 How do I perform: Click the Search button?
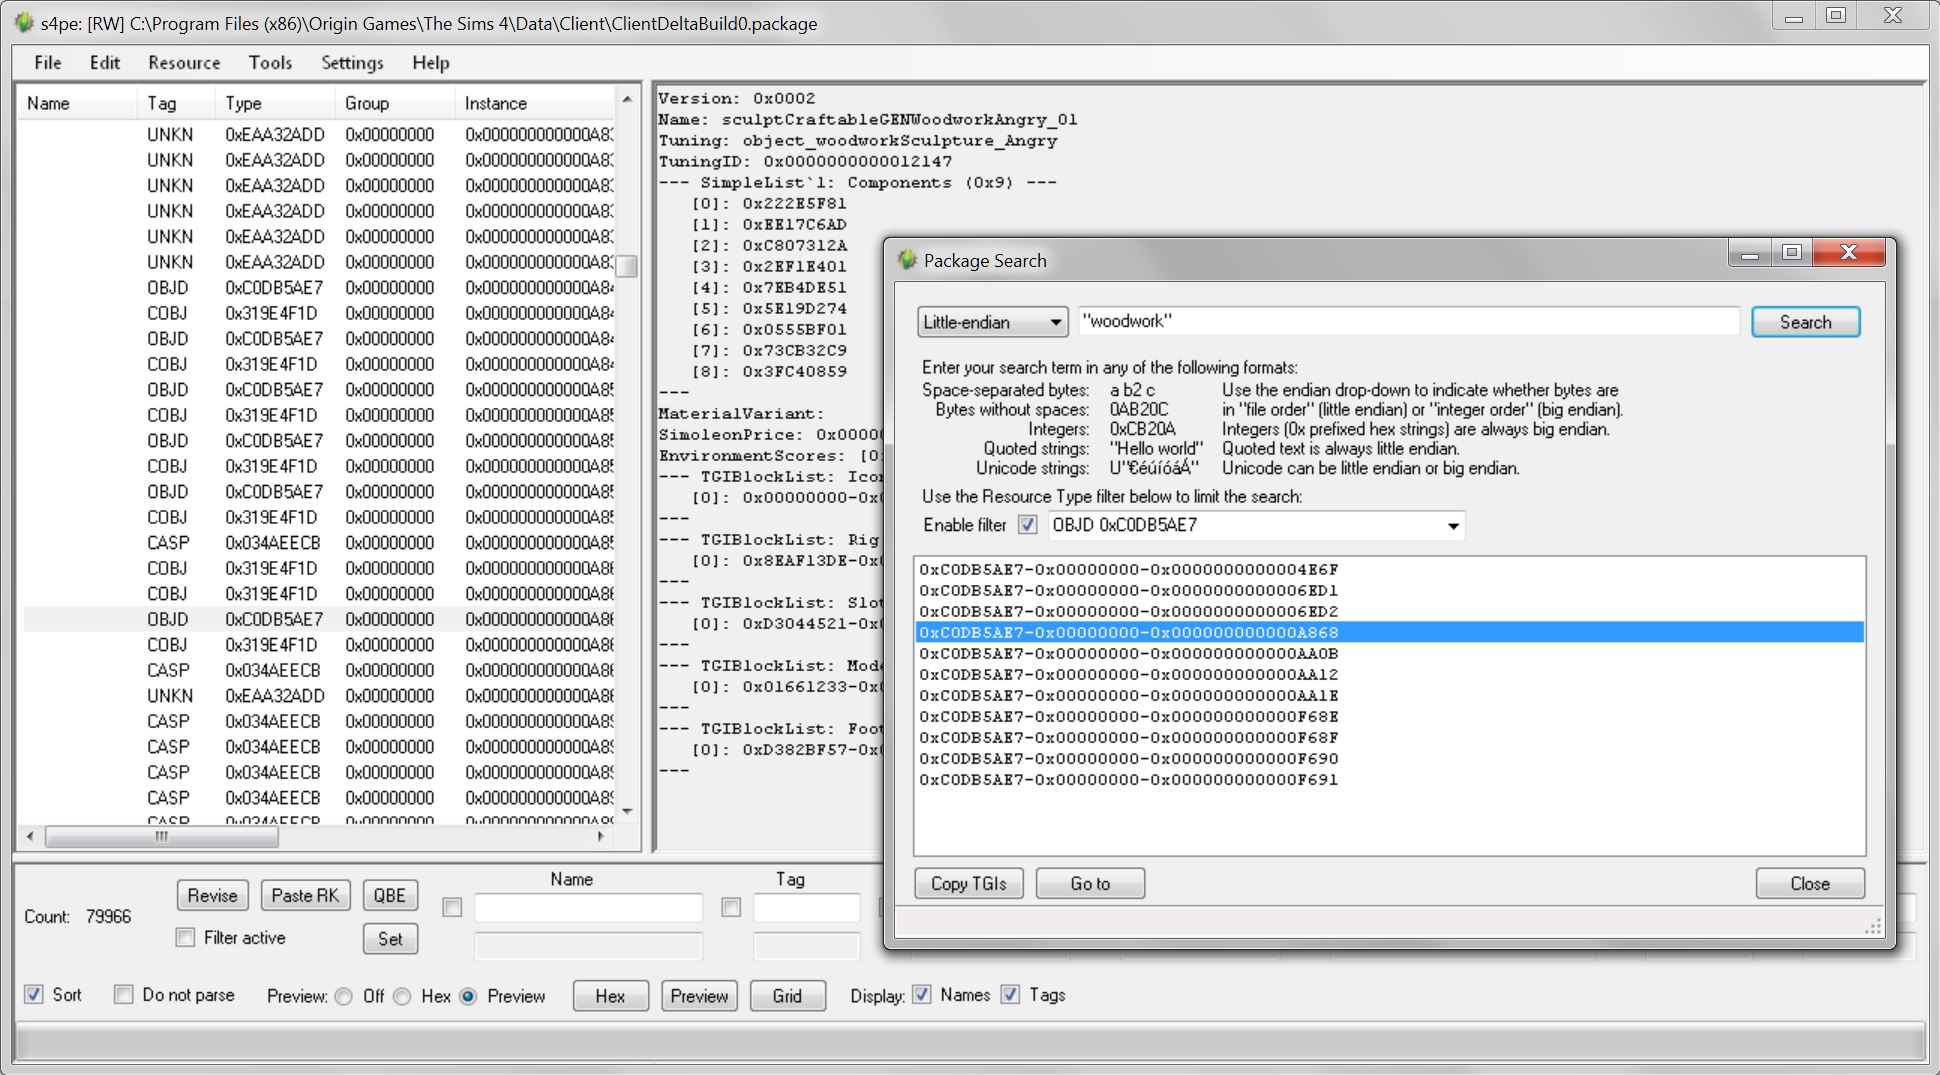click(x=1805, y=322)
